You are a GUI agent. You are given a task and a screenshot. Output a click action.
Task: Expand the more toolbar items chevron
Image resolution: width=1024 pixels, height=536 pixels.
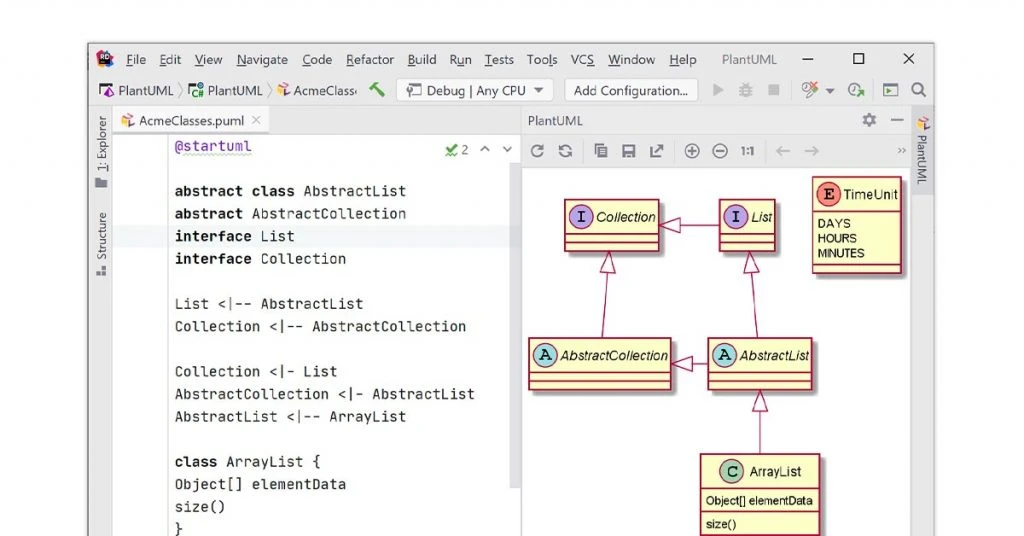click(x=901, y=151)
